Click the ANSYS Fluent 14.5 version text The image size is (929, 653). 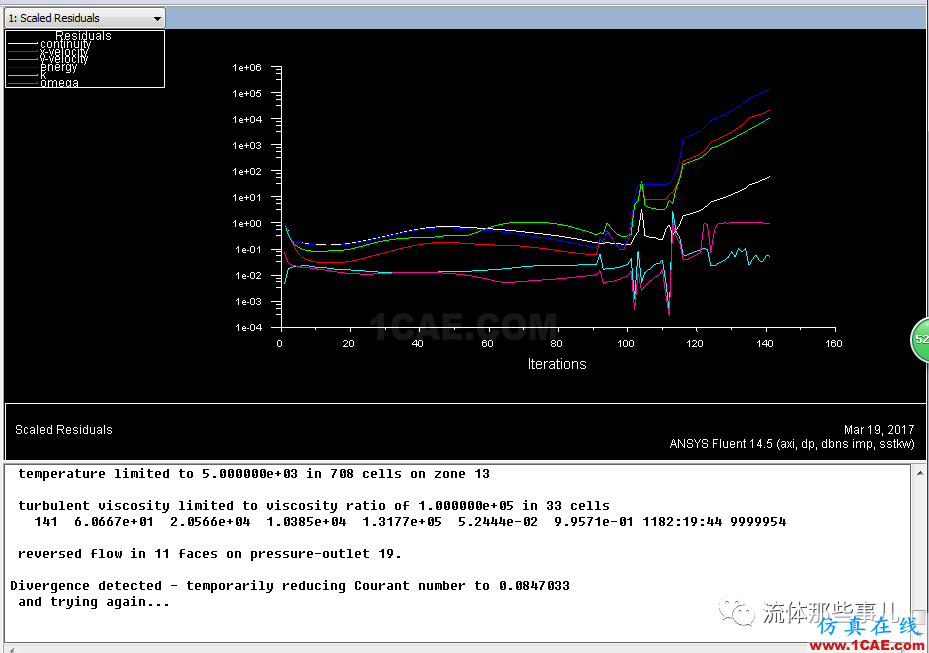[x=792, y=444]
